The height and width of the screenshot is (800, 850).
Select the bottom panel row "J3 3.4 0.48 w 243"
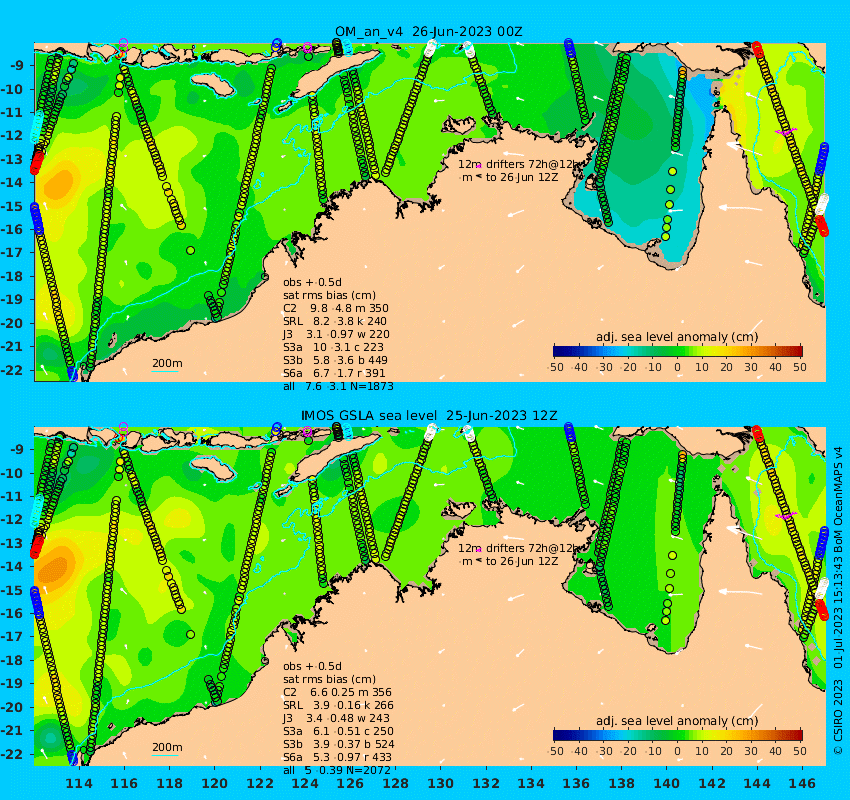[x=336, y=718]
